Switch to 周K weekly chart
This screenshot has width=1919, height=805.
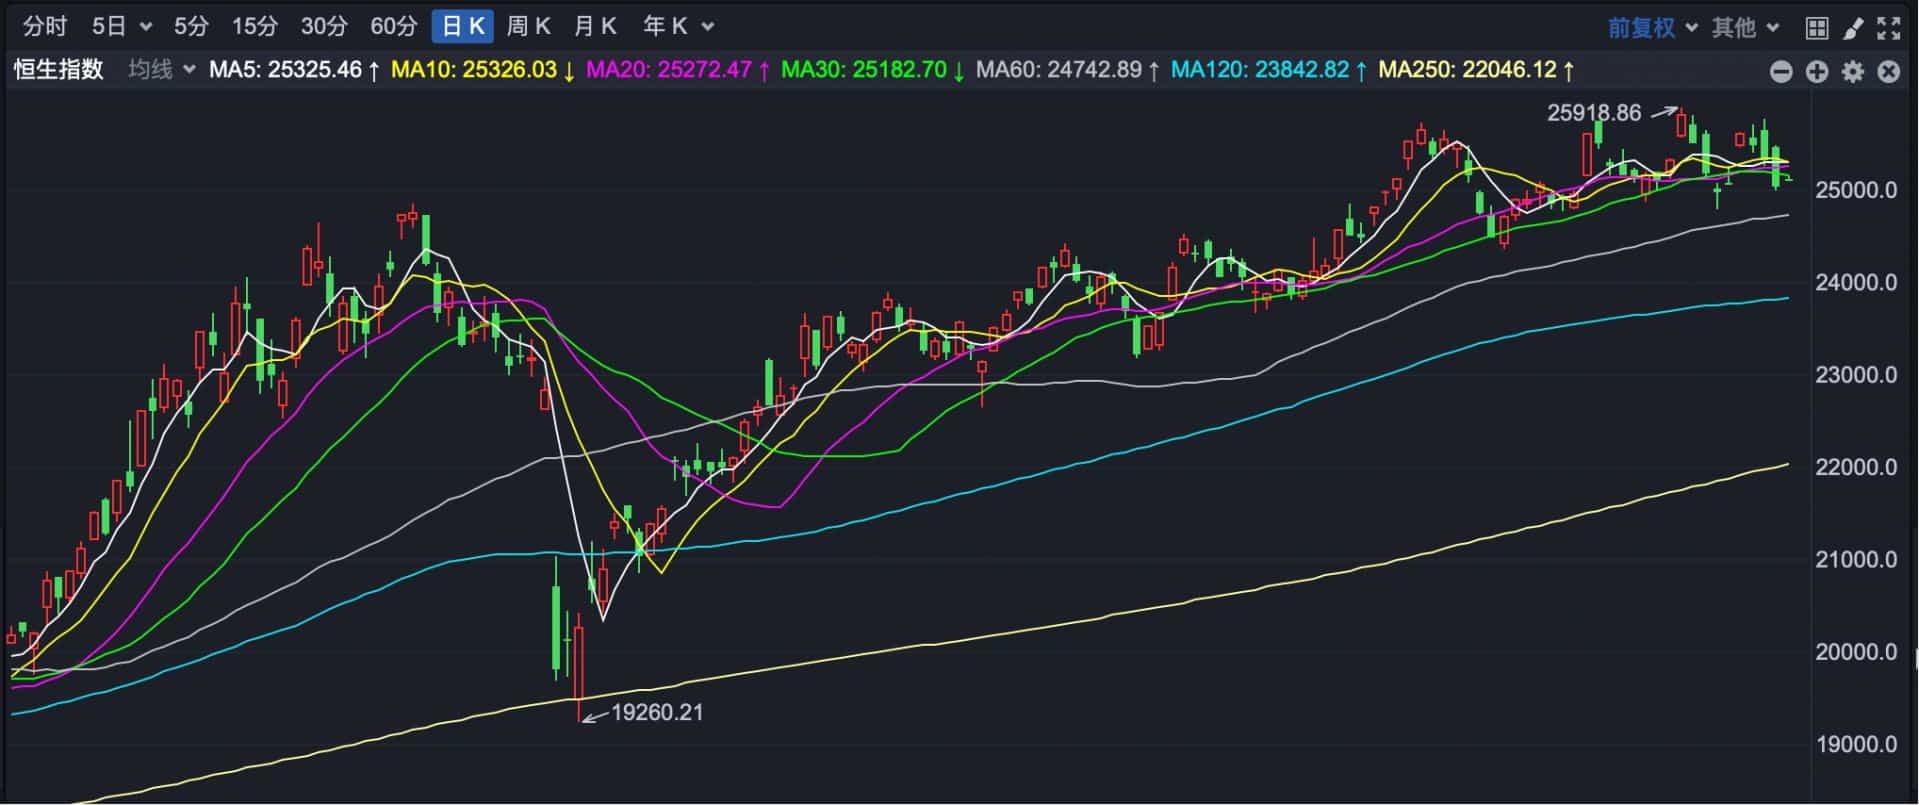[528, 27]
